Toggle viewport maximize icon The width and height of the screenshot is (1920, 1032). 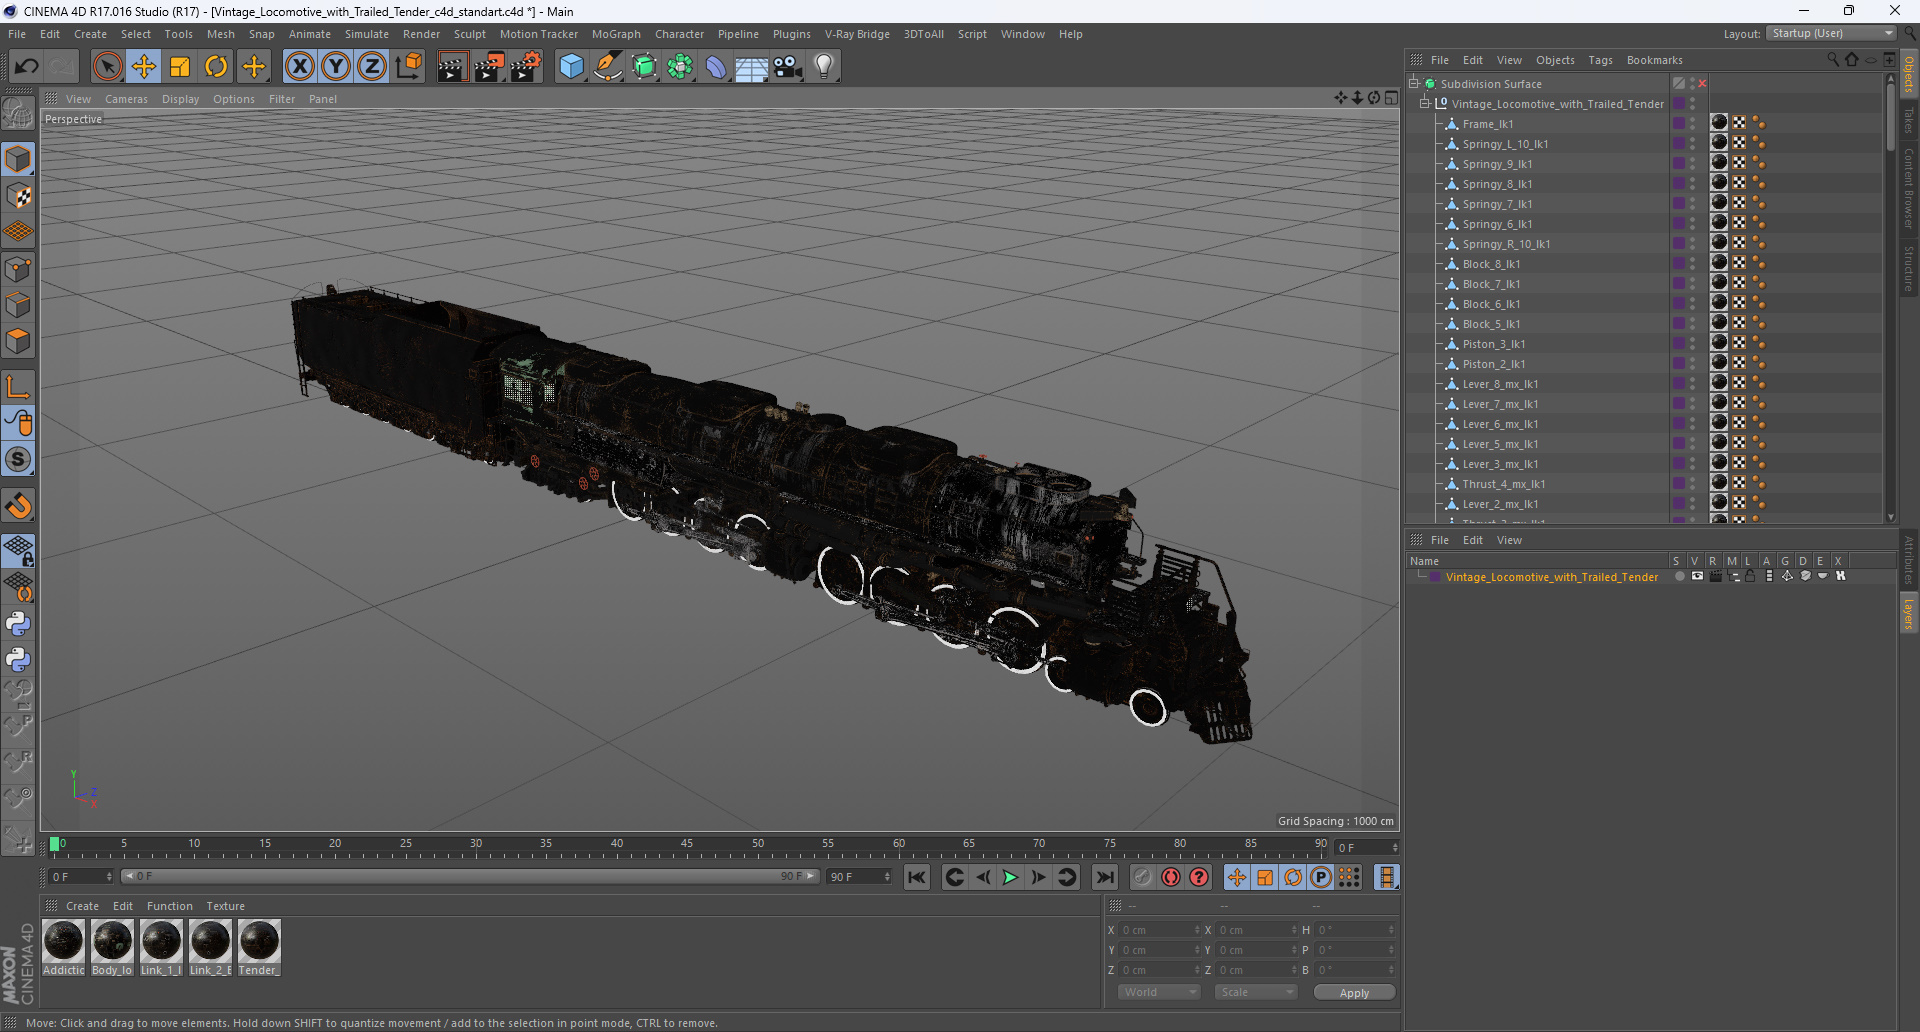tap(1391, 98)
